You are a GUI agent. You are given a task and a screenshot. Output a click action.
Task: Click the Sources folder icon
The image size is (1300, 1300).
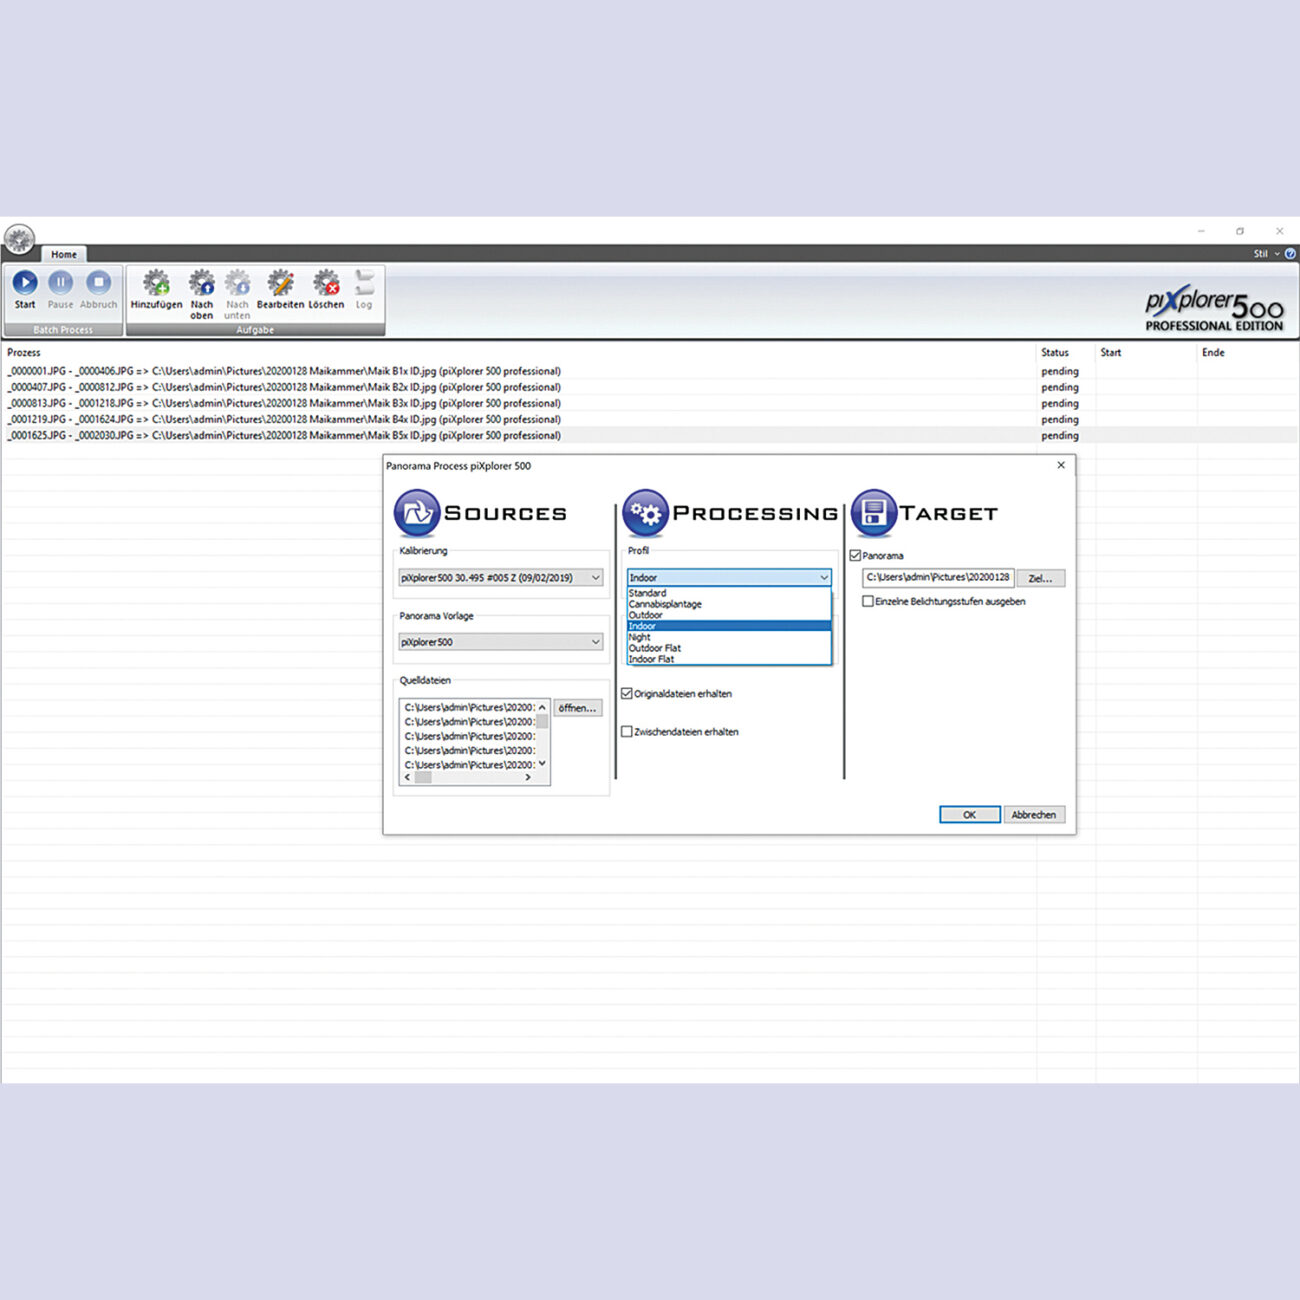[417, 513]
